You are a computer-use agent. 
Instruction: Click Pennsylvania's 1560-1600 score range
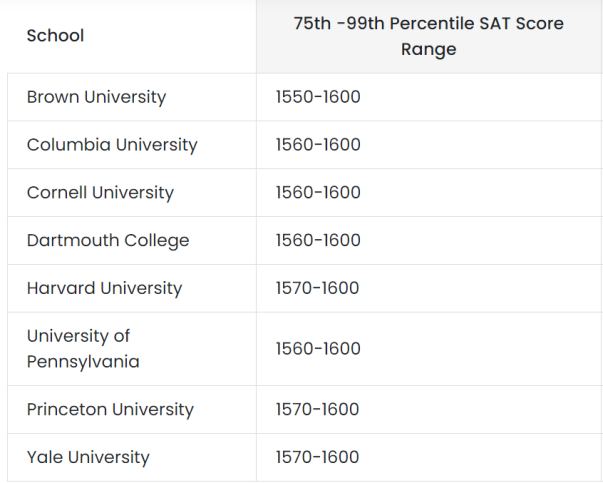318,349
